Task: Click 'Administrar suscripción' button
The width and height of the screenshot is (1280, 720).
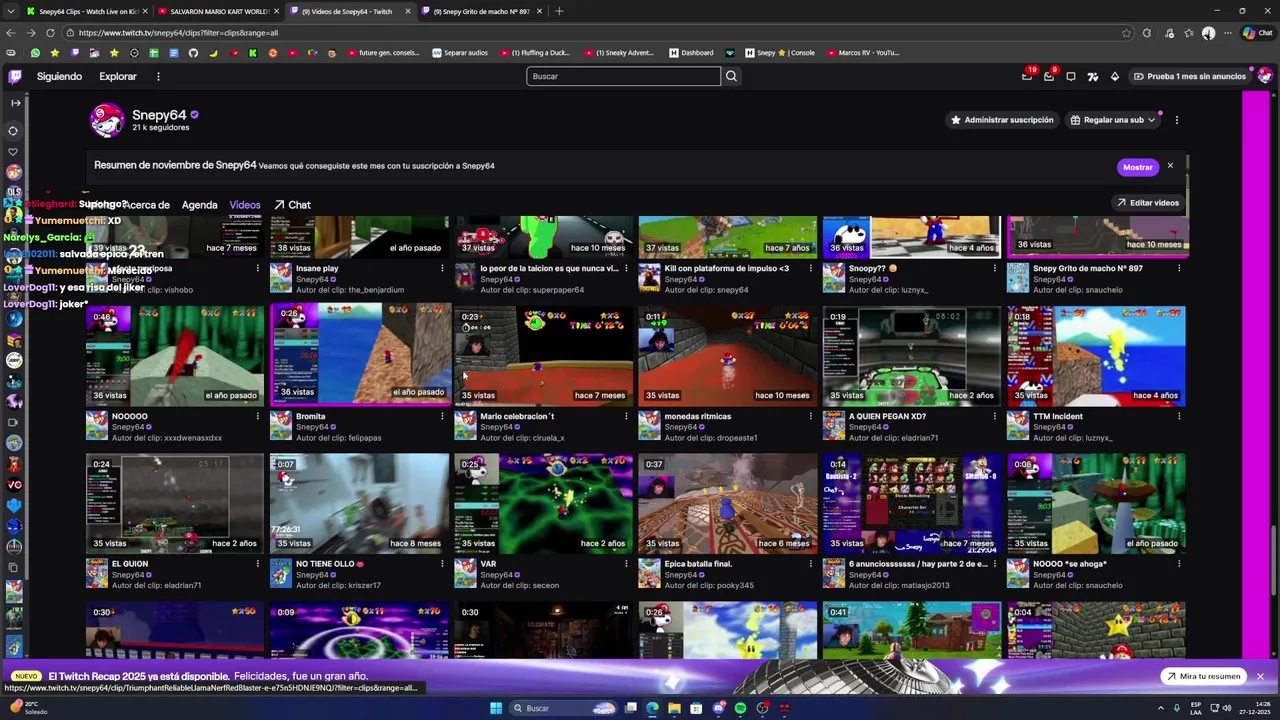Action: click(x=1002, y=120)
